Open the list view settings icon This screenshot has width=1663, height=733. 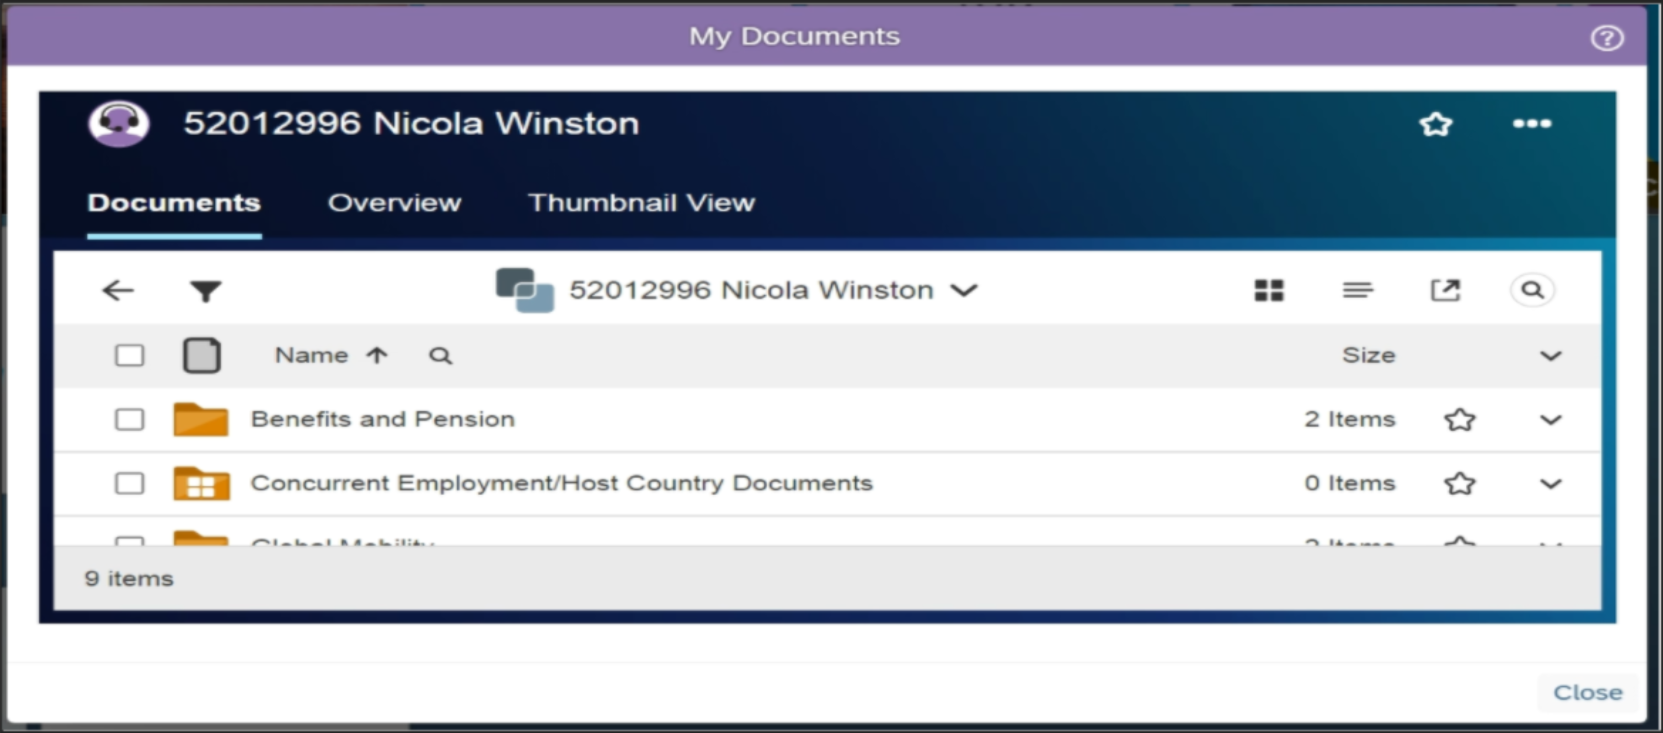[1357, 291]
